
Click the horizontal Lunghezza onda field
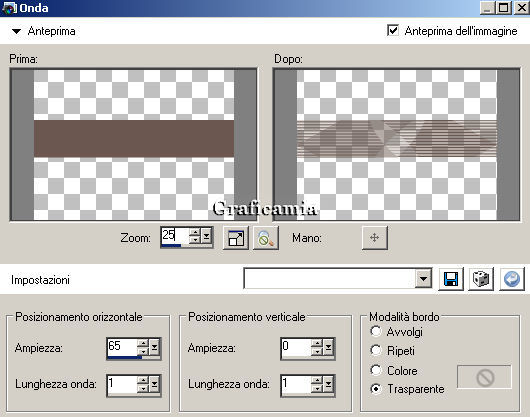122,385
